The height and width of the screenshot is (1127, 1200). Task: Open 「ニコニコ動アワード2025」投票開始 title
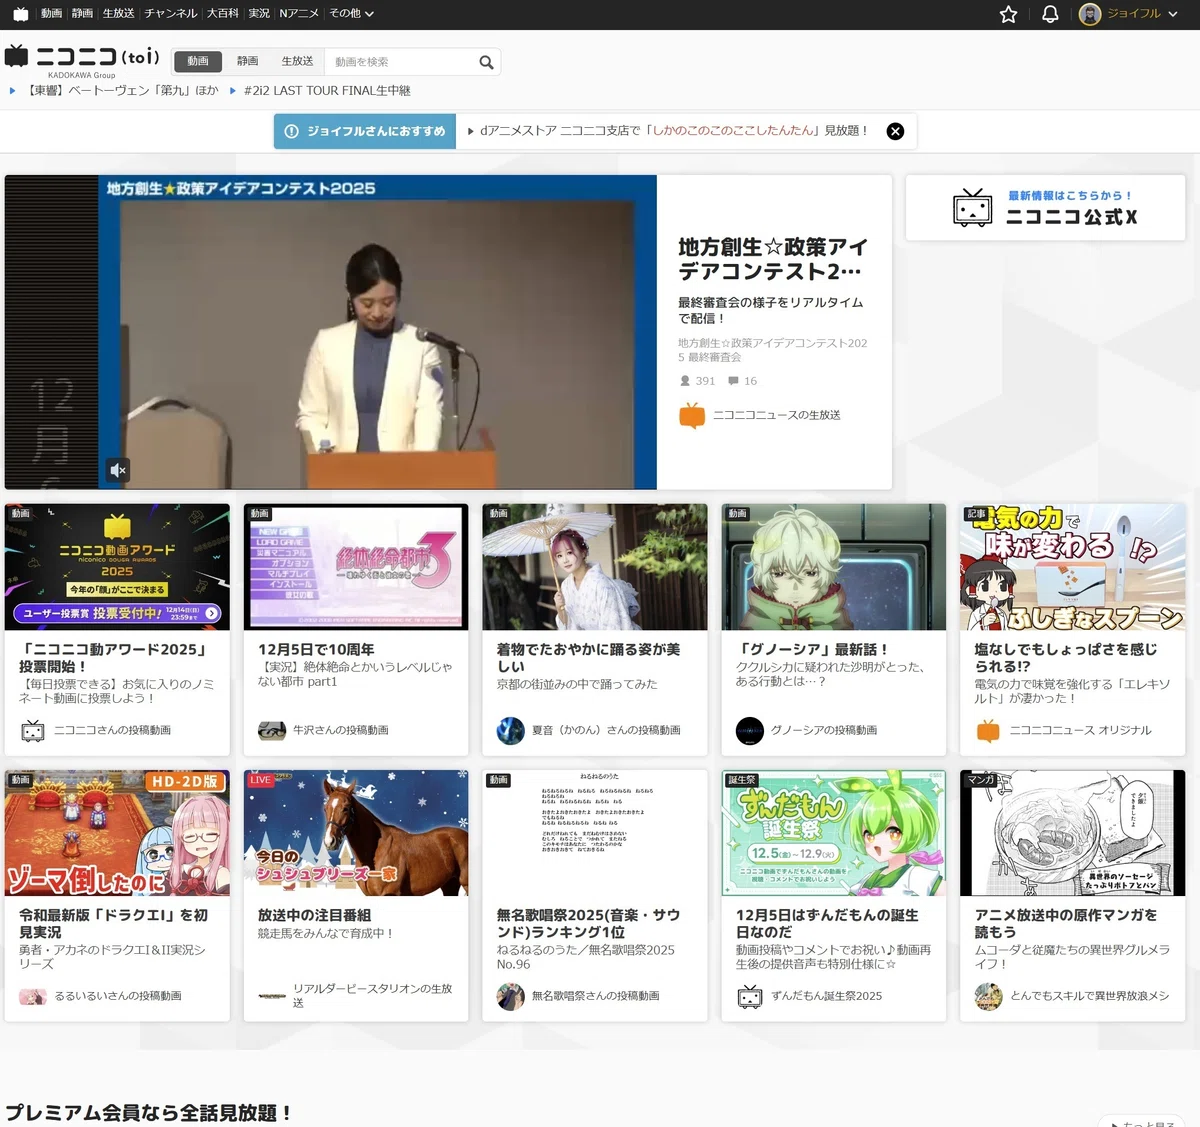[x=113, y=658]
